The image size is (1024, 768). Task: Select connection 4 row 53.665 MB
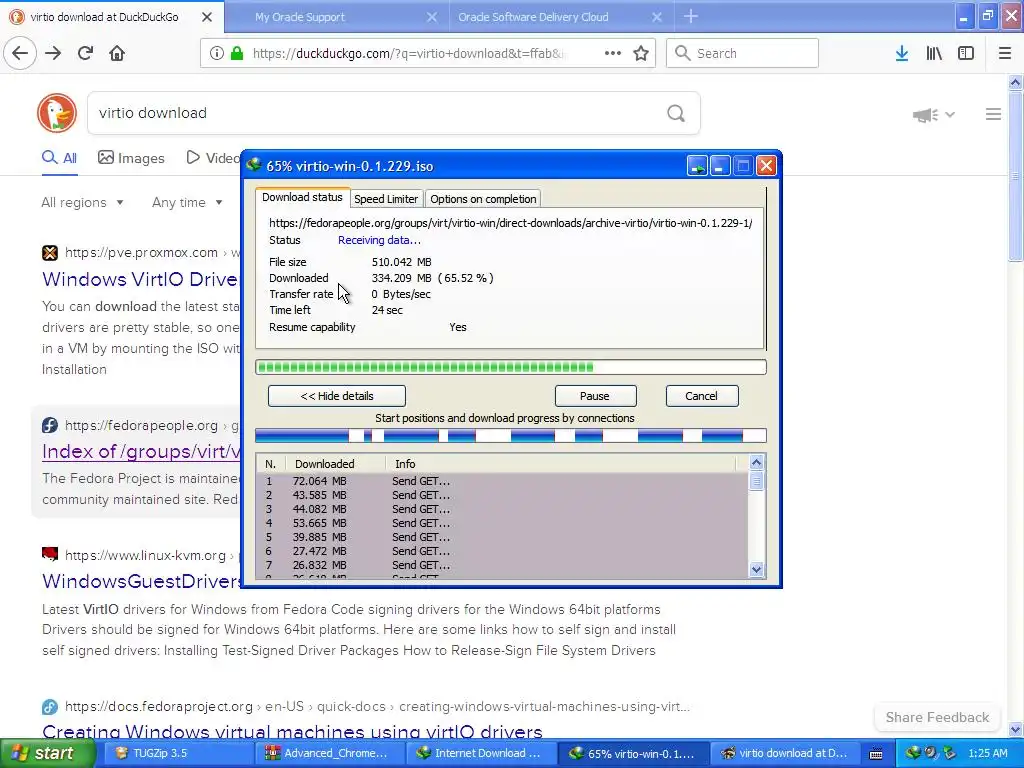point(502,523)
